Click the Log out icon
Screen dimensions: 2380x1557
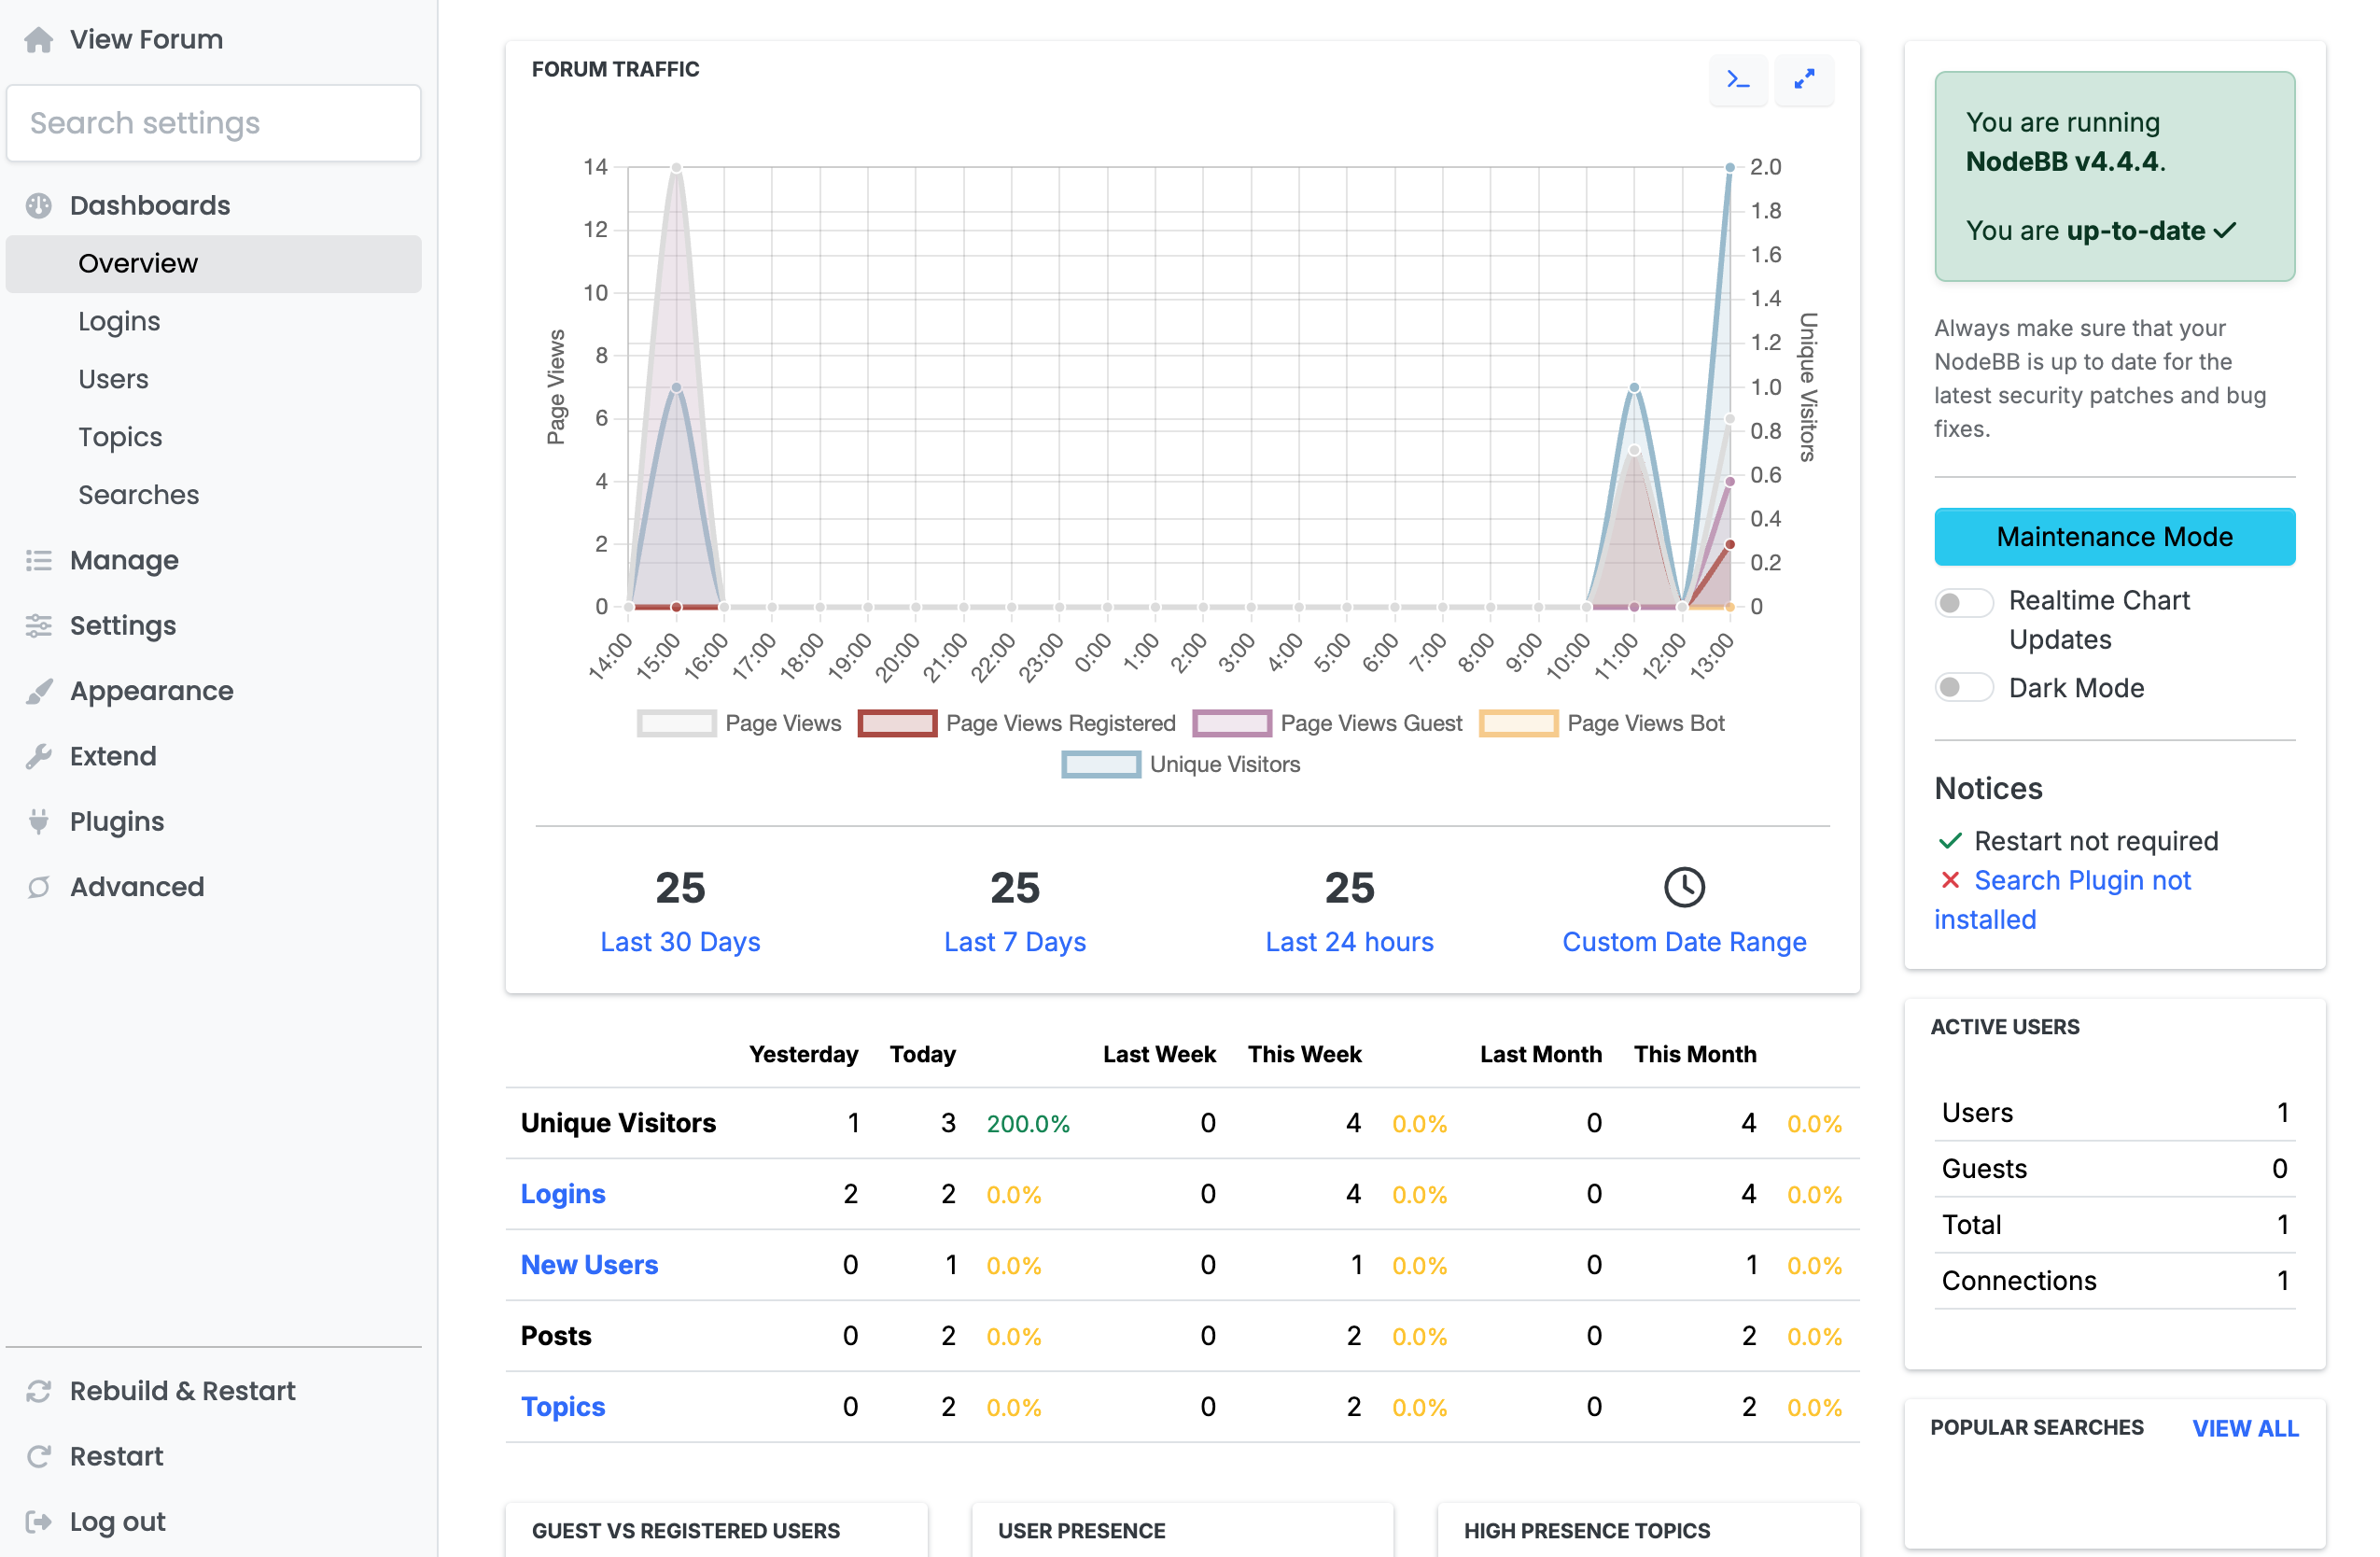tap(39, 1521)
